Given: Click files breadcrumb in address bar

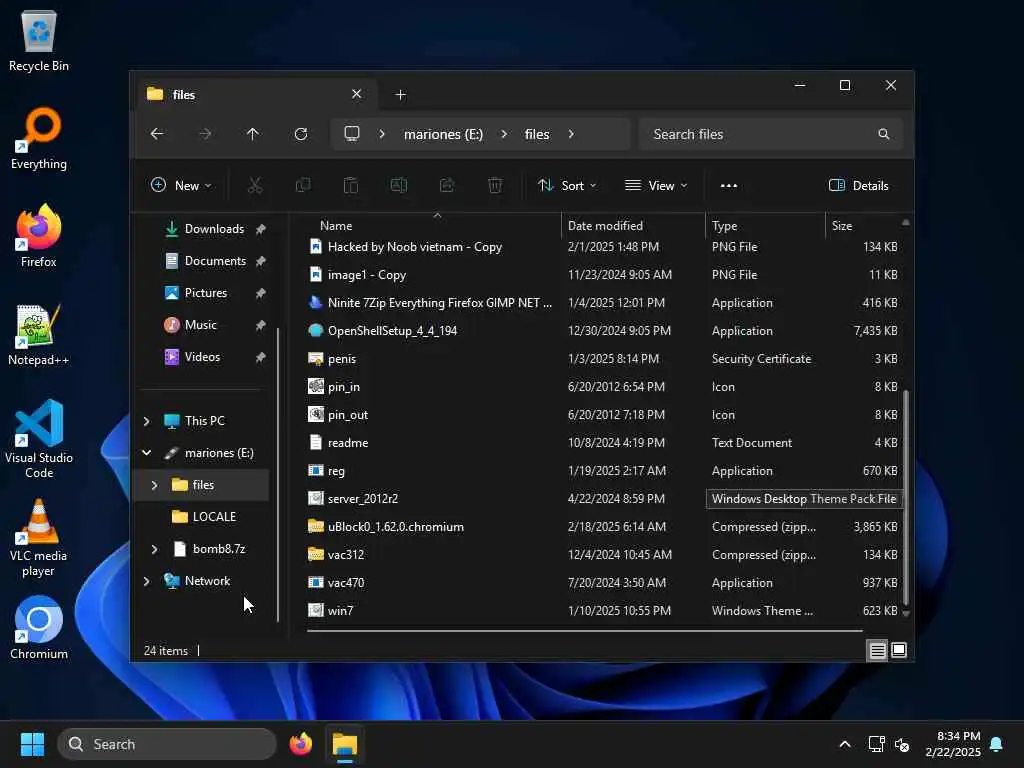Looking at the screenshot, I should 537,134.
